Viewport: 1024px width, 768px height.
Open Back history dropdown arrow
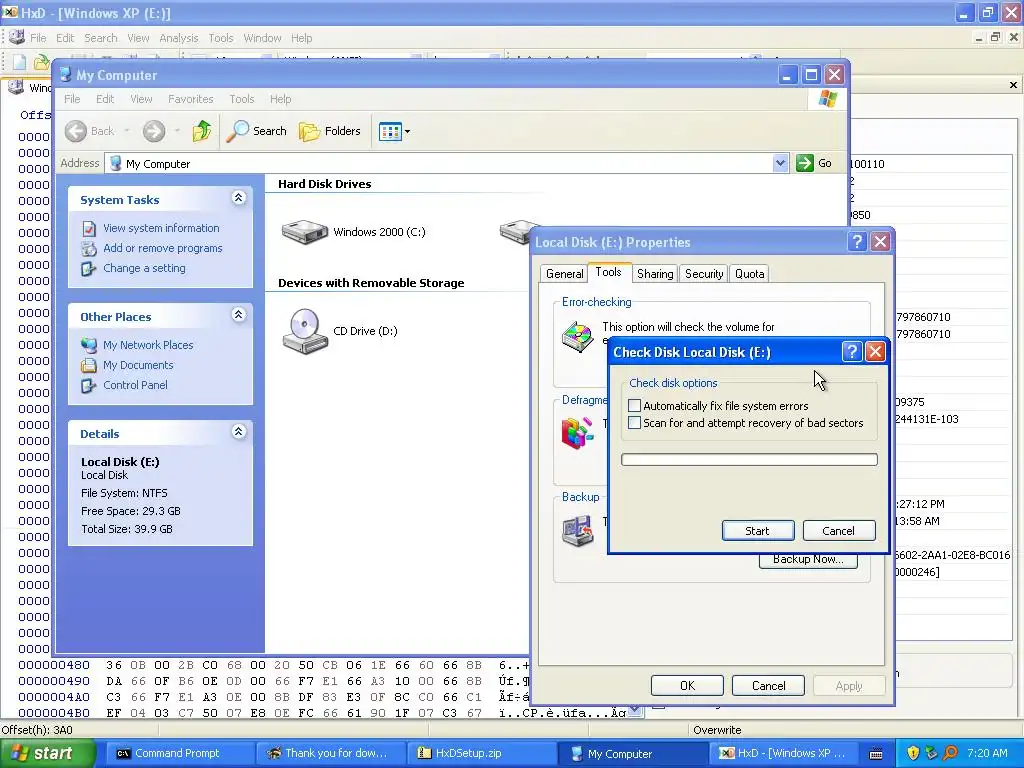tap(127, 131)
